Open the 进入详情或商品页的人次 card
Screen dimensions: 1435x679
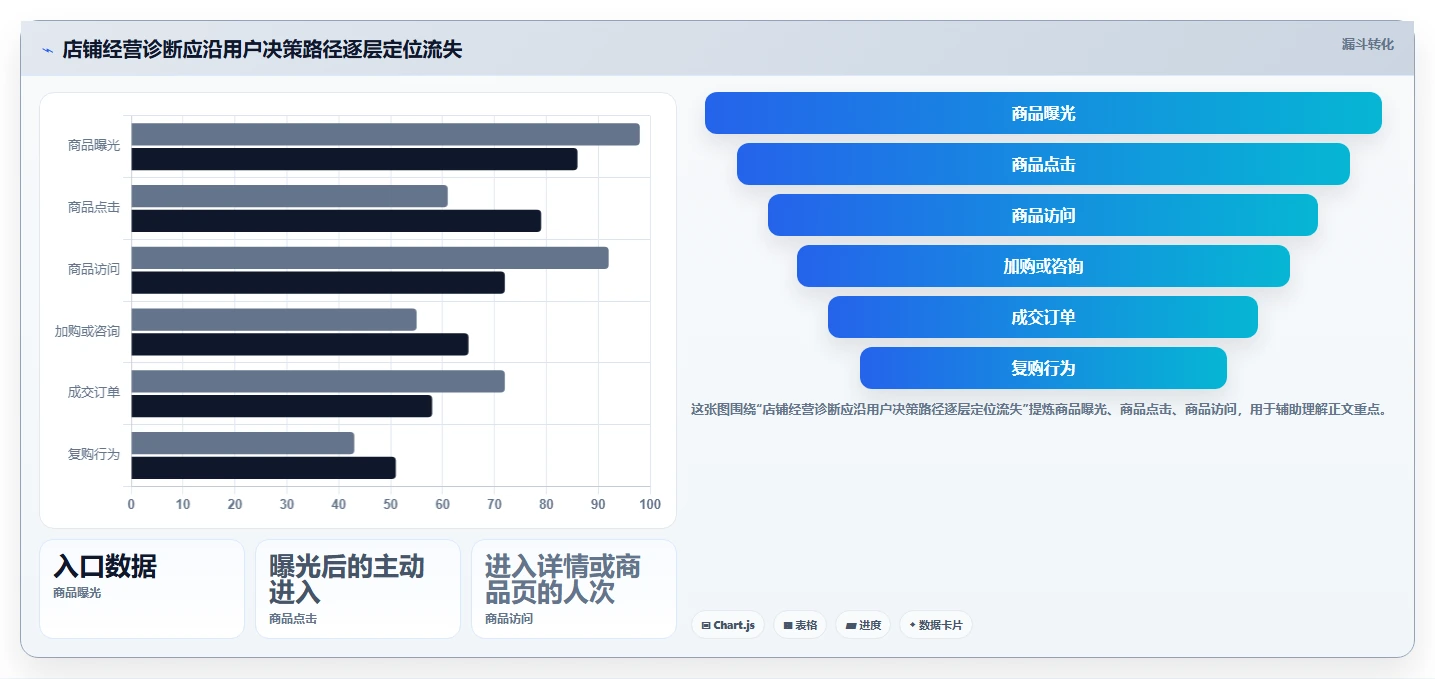[x=574, y=589]
